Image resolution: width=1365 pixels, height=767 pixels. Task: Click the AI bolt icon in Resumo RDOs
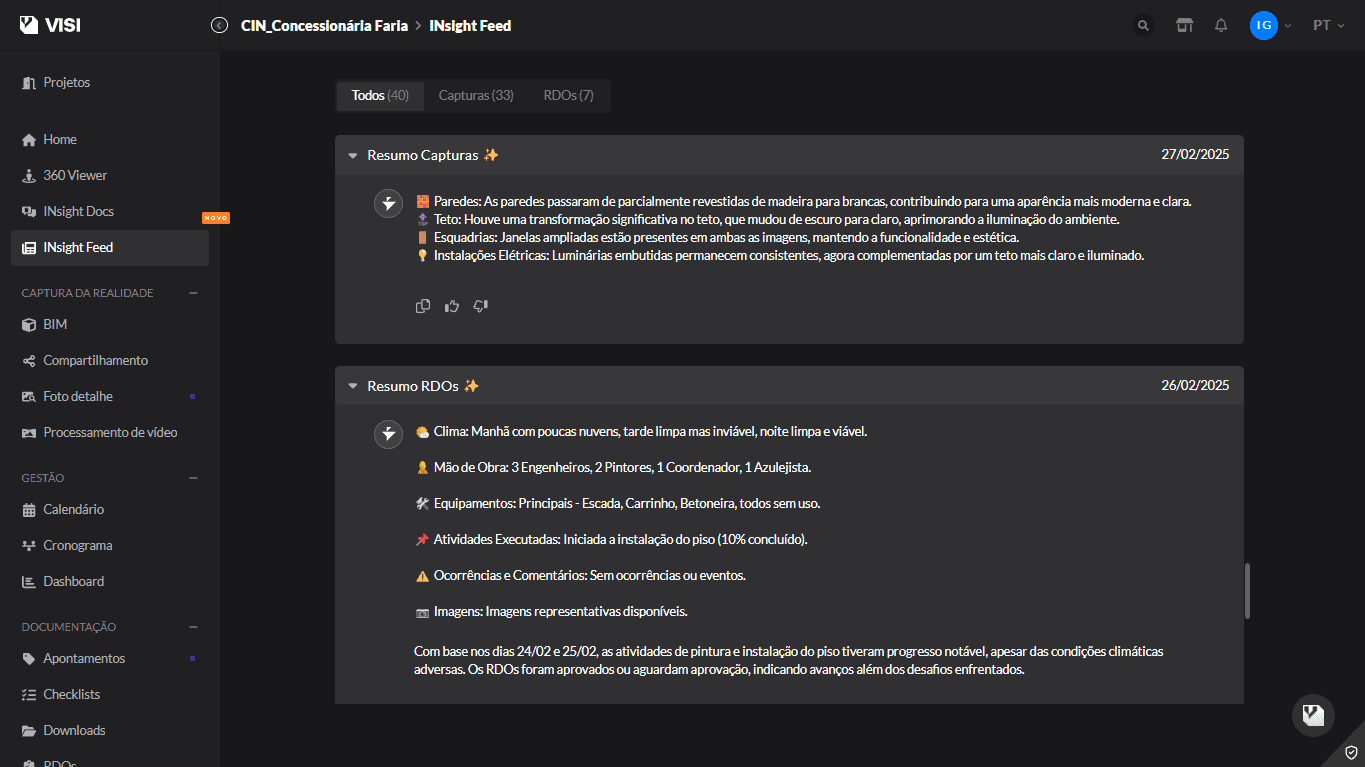[388, 434]
